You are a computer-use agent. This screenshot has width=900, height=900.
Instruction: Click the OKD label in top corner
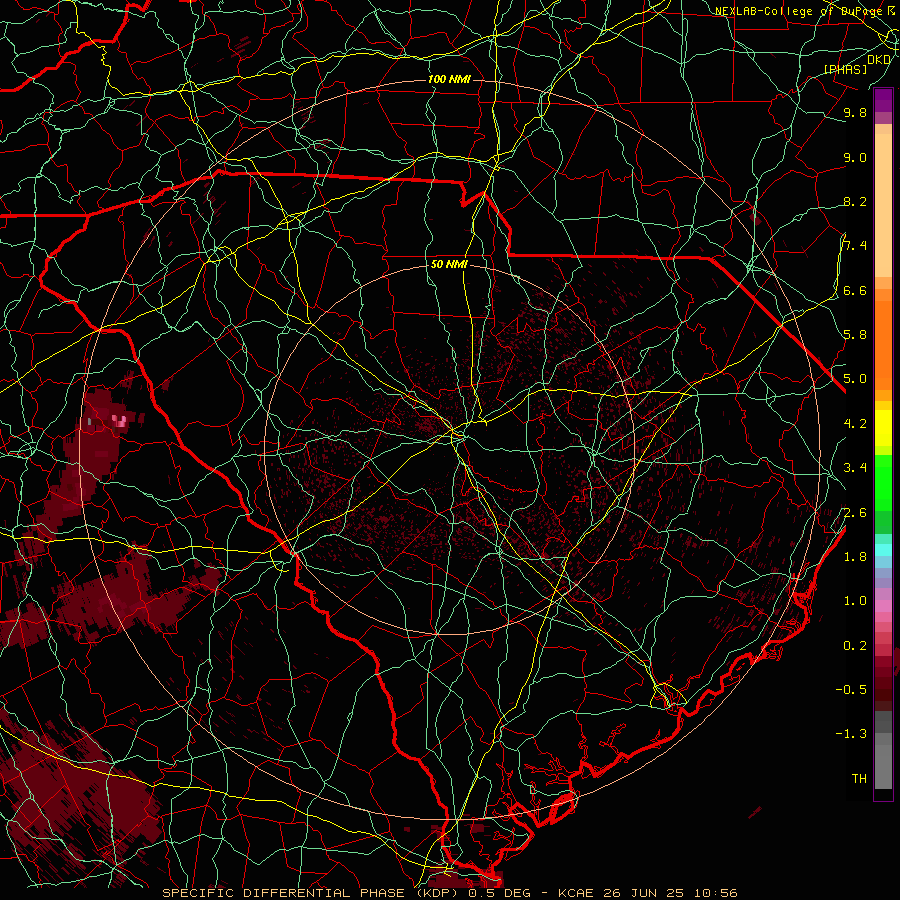point(878,60)
